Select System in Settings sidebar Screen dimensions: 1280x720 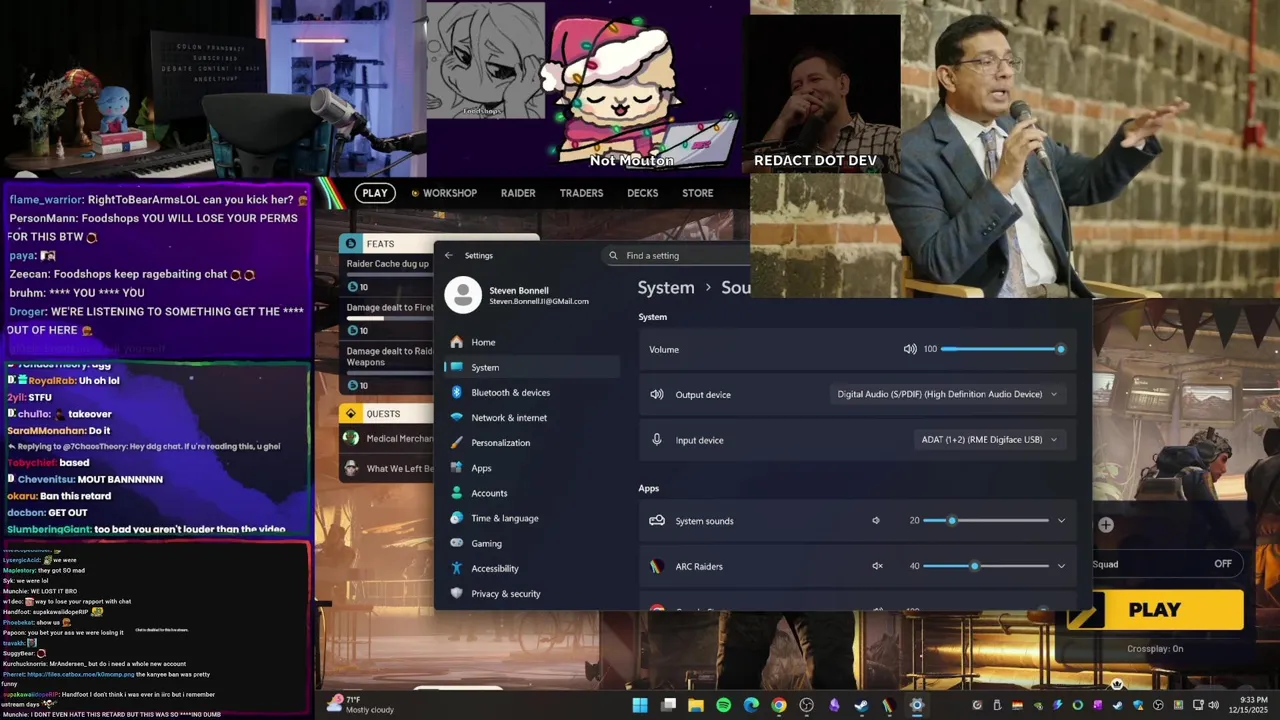pyautogui.click(x=532, y=367)
